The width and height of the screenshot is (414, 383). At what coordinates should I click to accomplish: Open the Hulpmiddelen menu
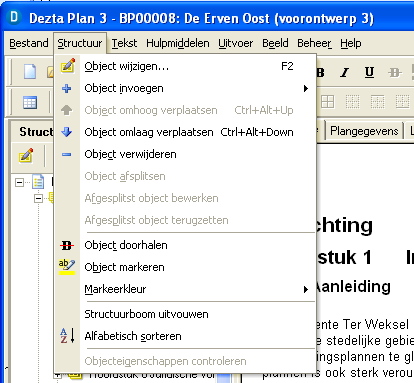tap(178, 43)
